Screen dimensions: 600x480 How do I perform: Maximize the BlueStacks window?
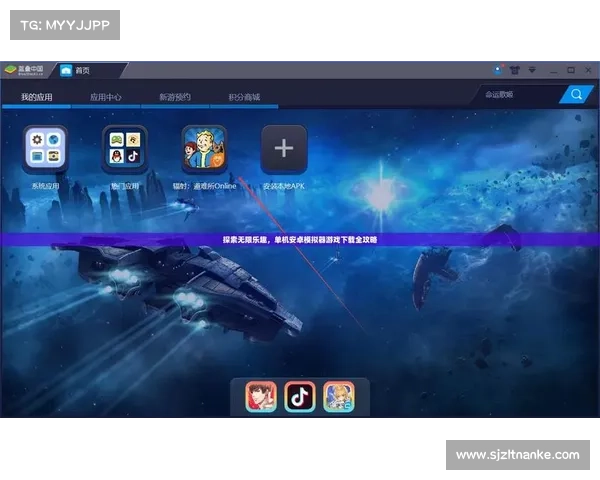(571, 70)
